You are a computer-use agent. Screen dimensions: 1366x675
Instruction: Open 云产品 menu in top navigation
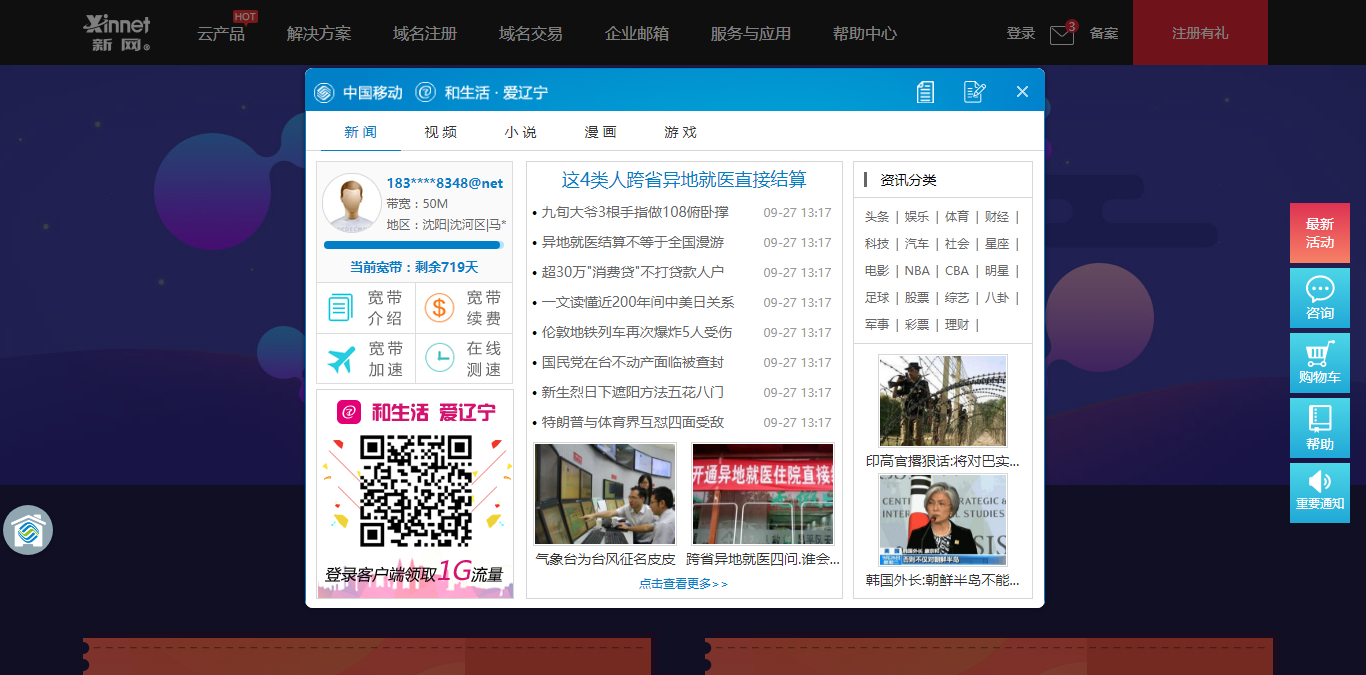click(221, 33)
